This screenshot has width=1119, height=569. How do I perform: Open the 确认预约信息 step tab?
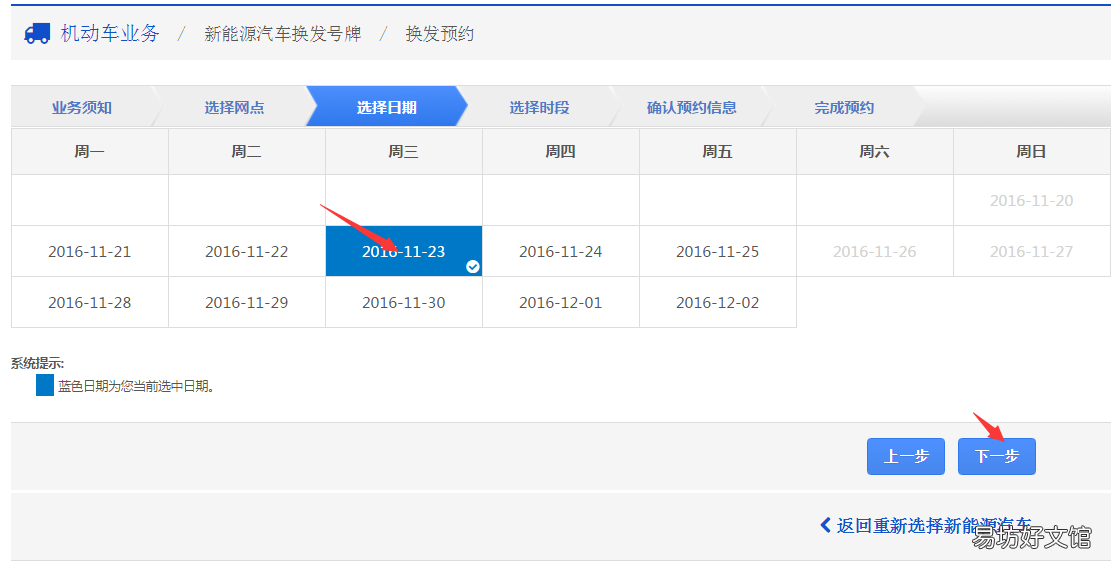tap(692, 108)
